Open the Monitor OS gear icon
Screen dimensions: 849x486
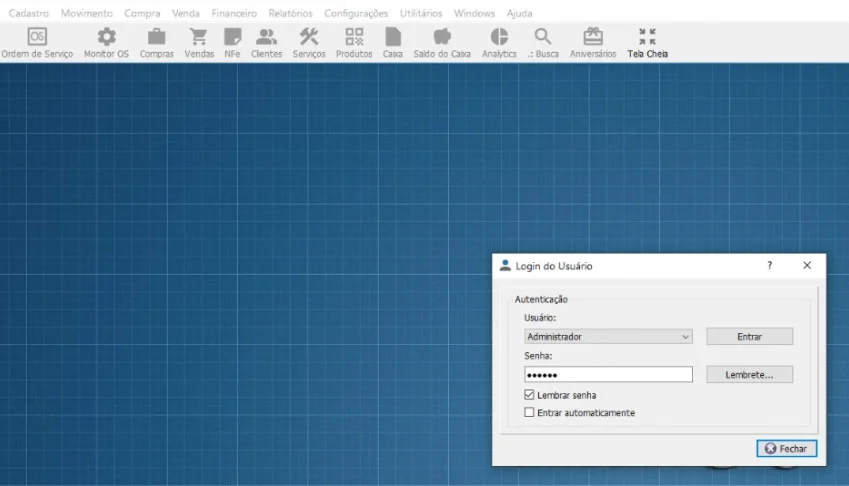(107, 37)
